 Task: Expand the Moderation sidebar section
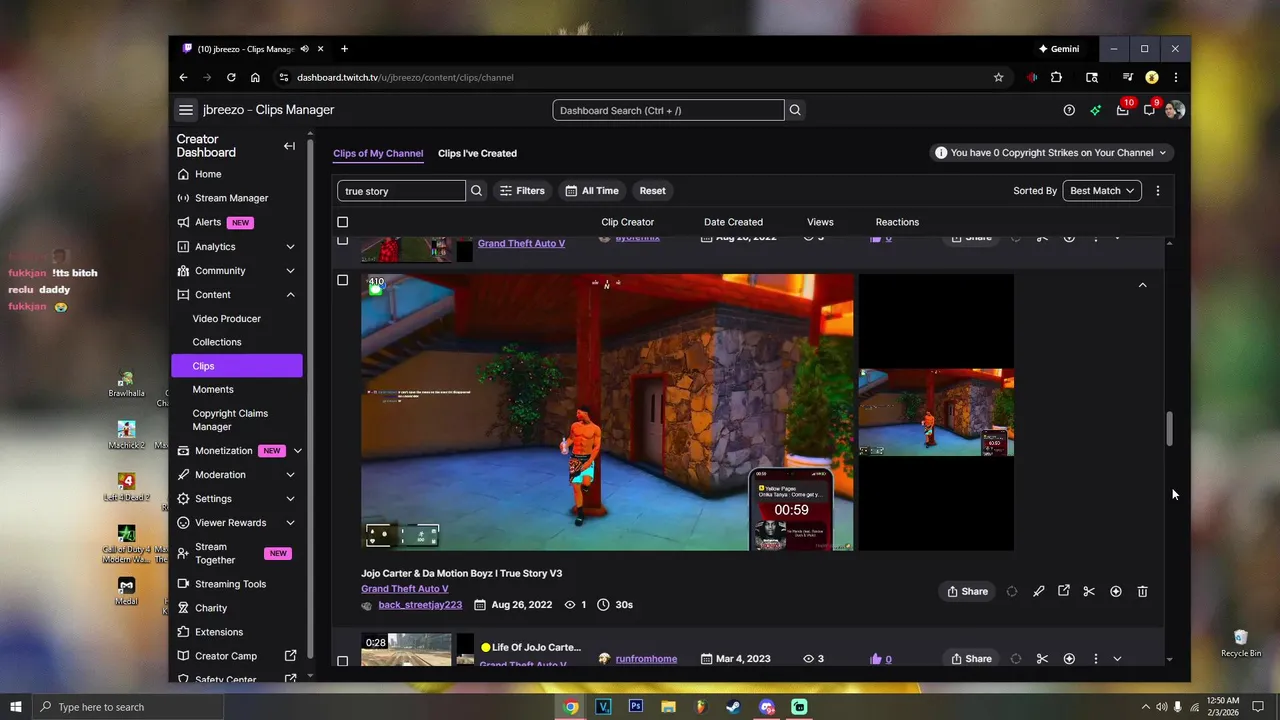(290, 475)
